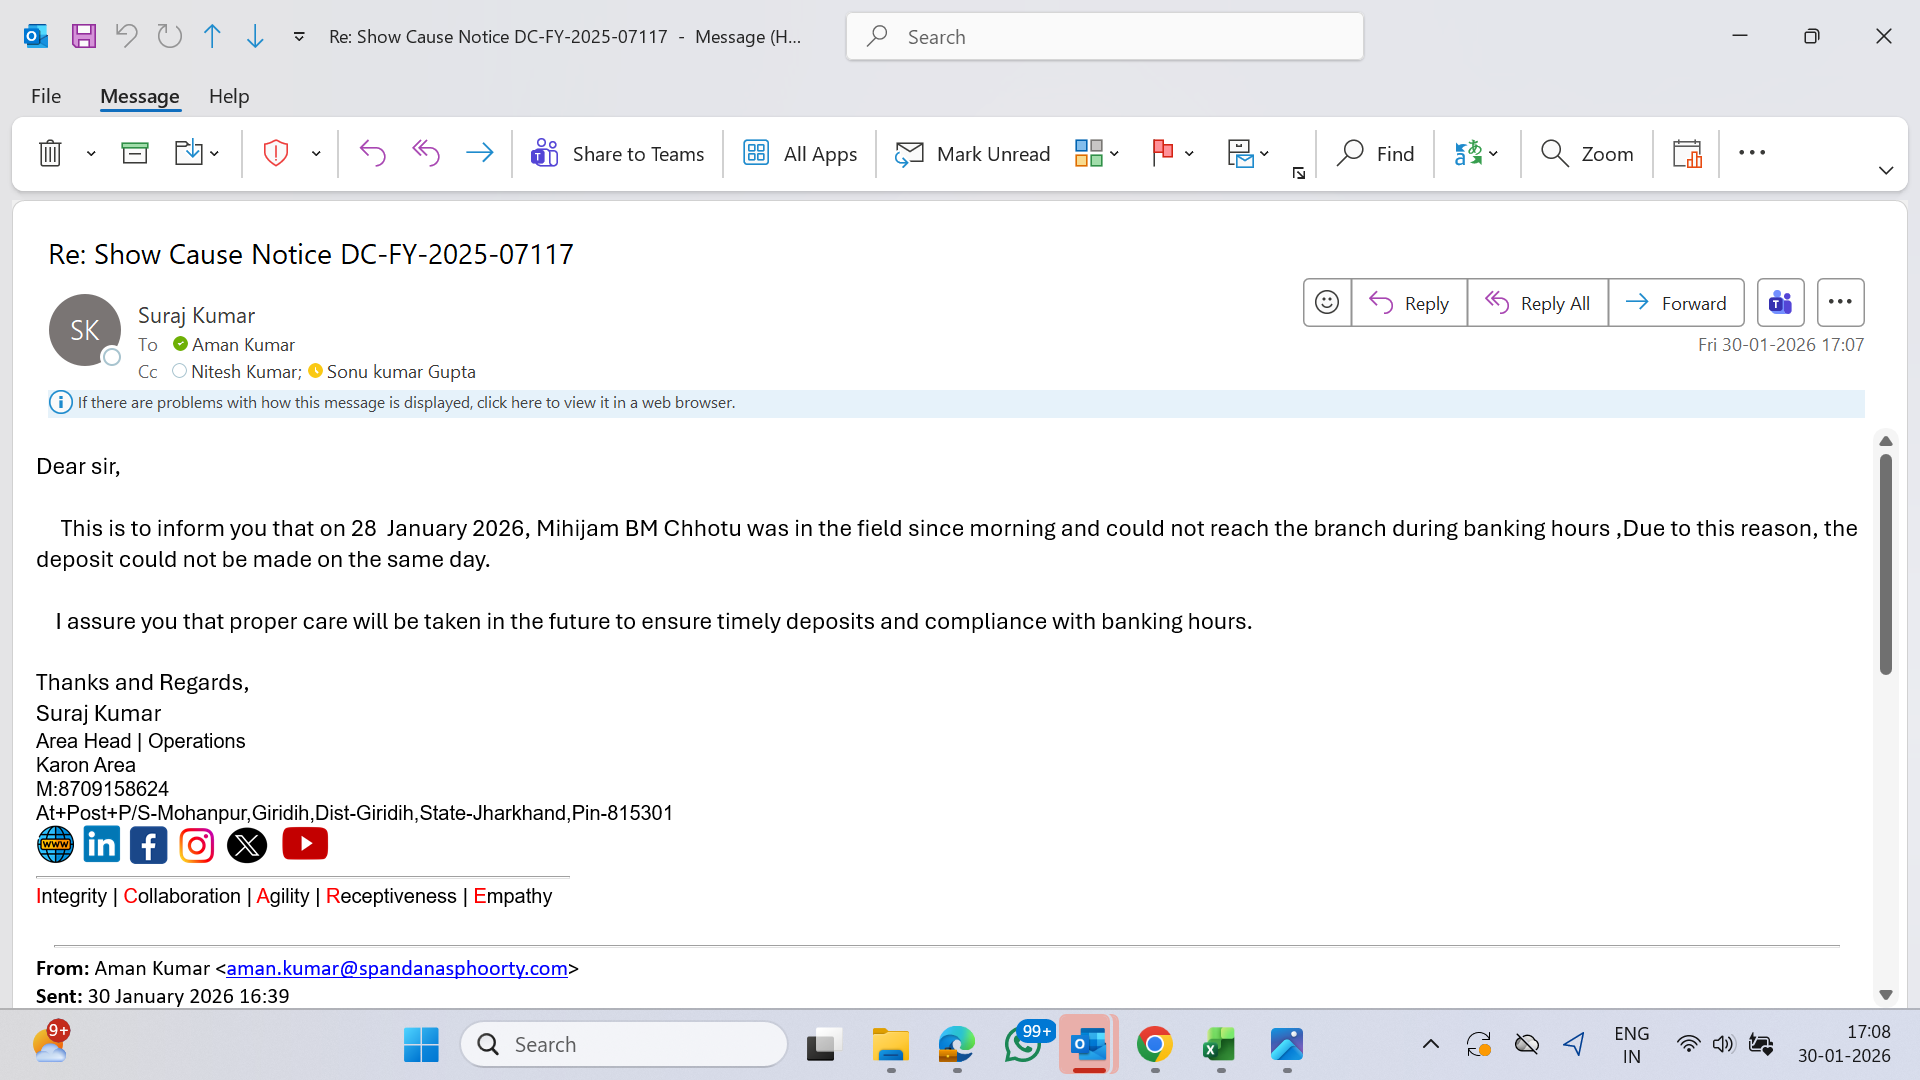Open the YouTube icon in signature
Image resolution: width=1920 pixels, height=1080 pixels.
point(304,844)
